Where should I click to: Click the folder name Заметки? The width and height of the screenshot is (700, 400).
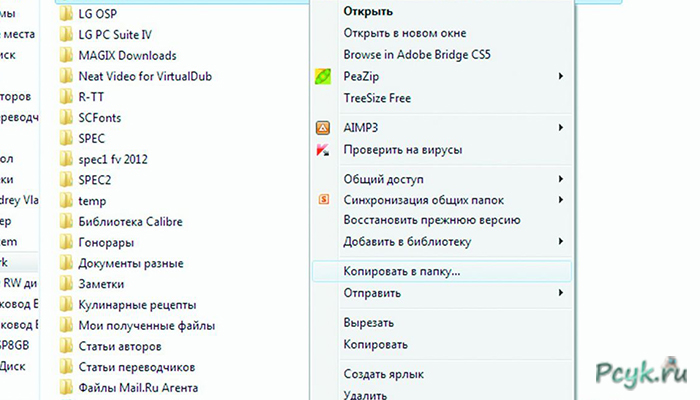click(101, 284)
